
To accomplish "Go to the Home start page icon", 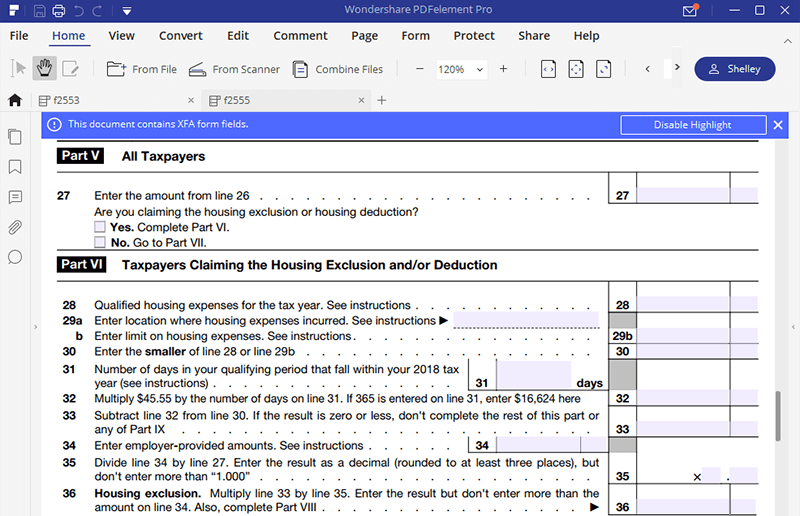I will [15, 100].
